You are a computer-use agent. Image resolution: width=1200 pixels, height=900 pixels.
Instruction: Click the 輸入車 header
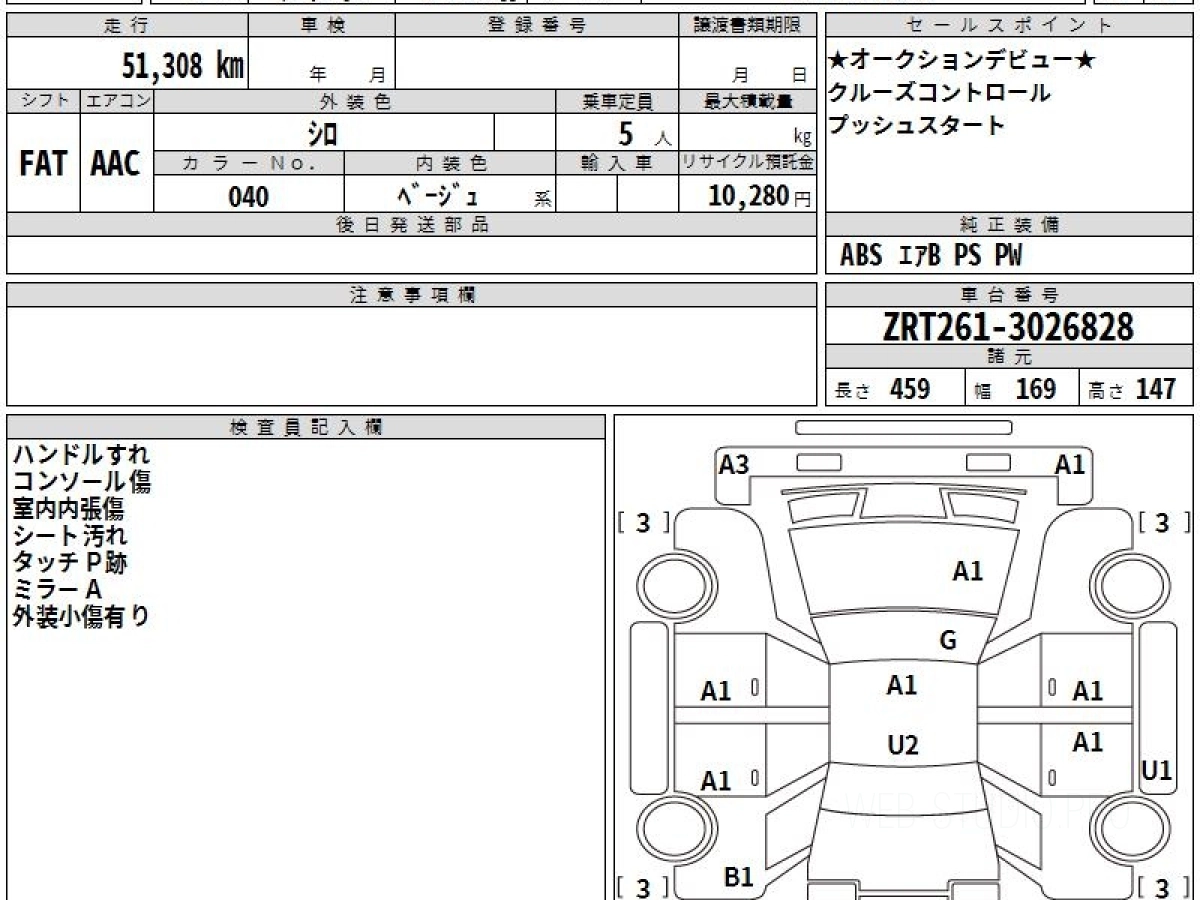[617, 163]
